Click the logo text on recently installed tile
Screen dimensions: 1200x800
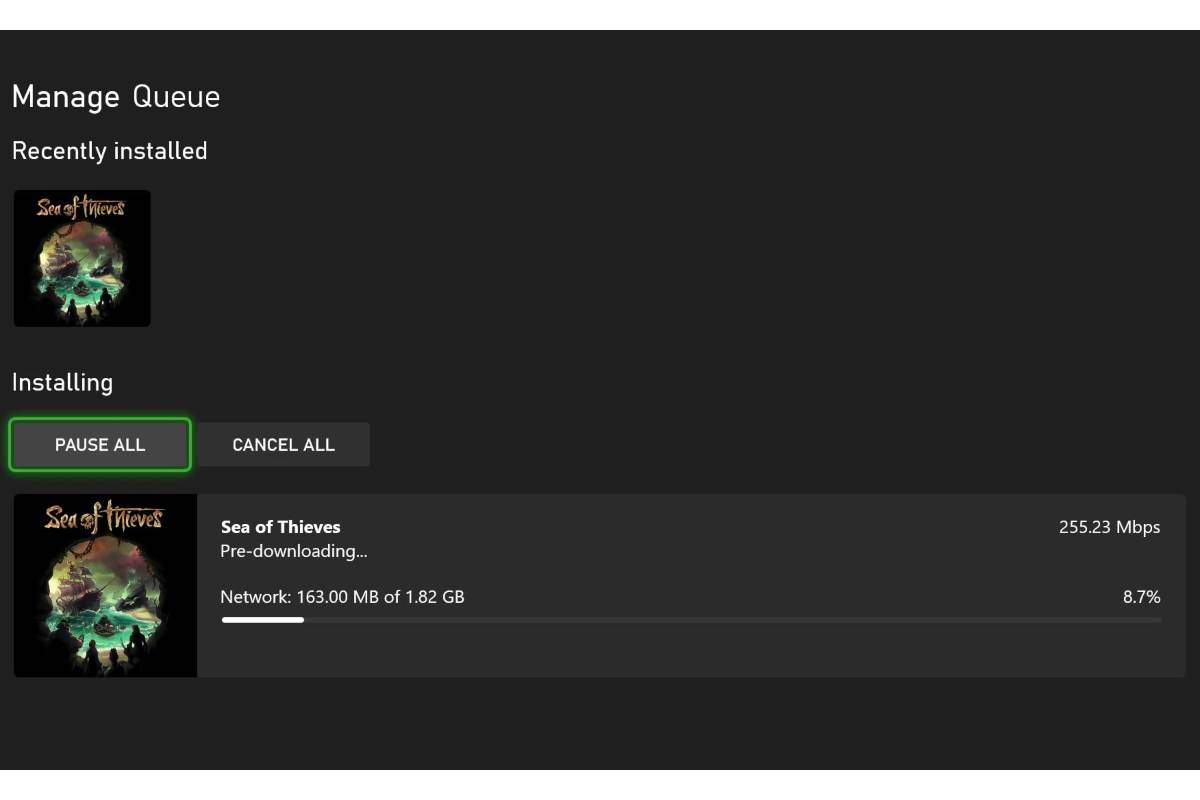point(81,208)
